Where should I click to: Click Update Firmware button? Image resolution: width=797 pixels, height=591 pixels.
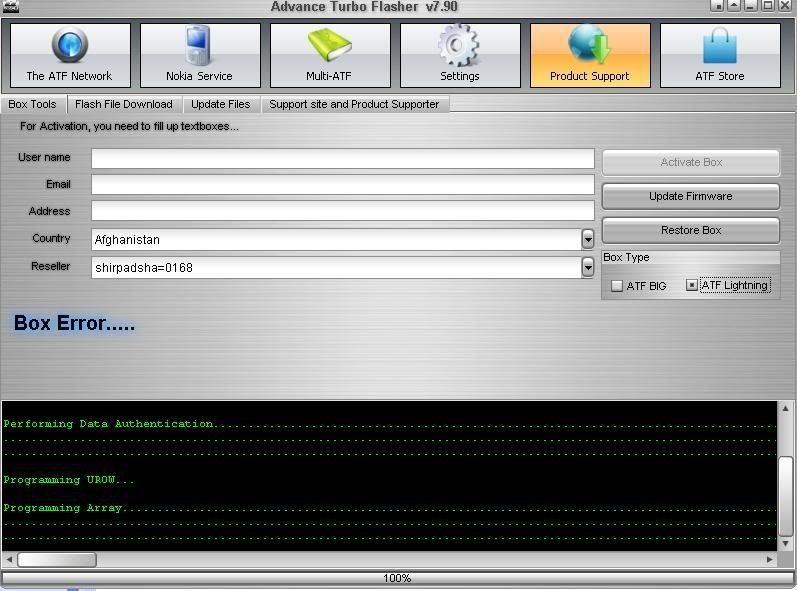pos(691,196)
